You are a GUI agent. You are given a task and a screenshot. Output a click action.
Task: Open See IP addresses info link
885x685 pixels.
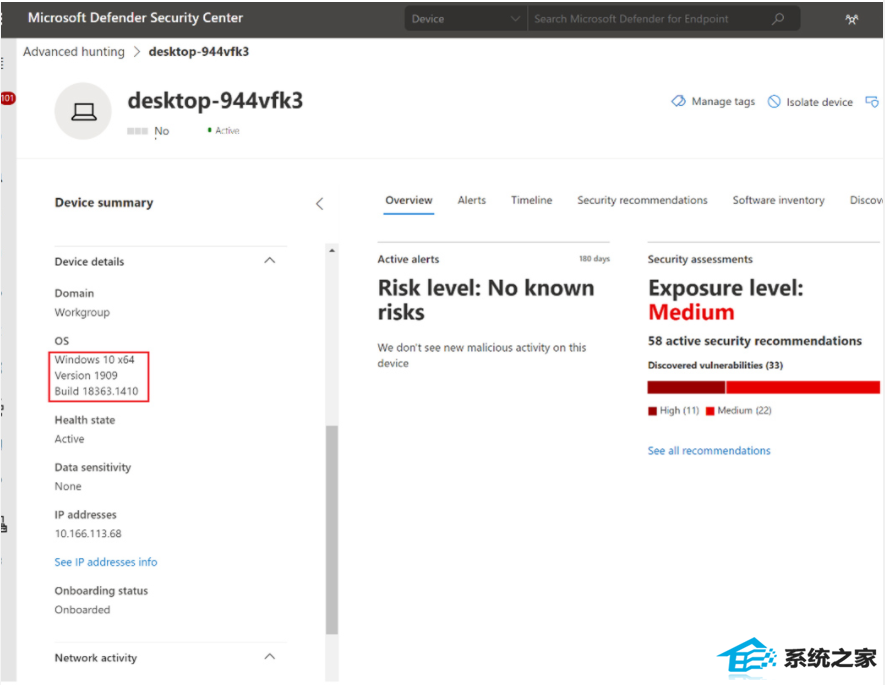106,562
